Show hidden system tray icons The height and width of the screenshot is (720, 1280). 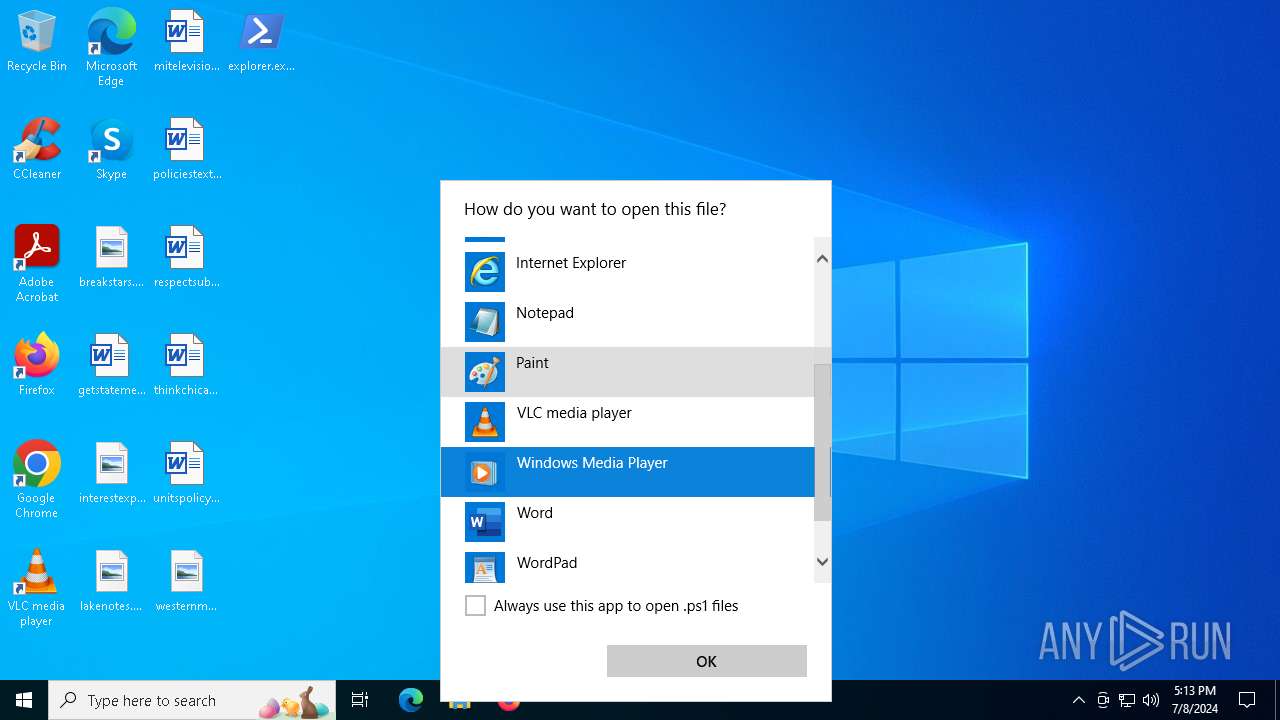pyautogui.click(x=1078, y=700)
